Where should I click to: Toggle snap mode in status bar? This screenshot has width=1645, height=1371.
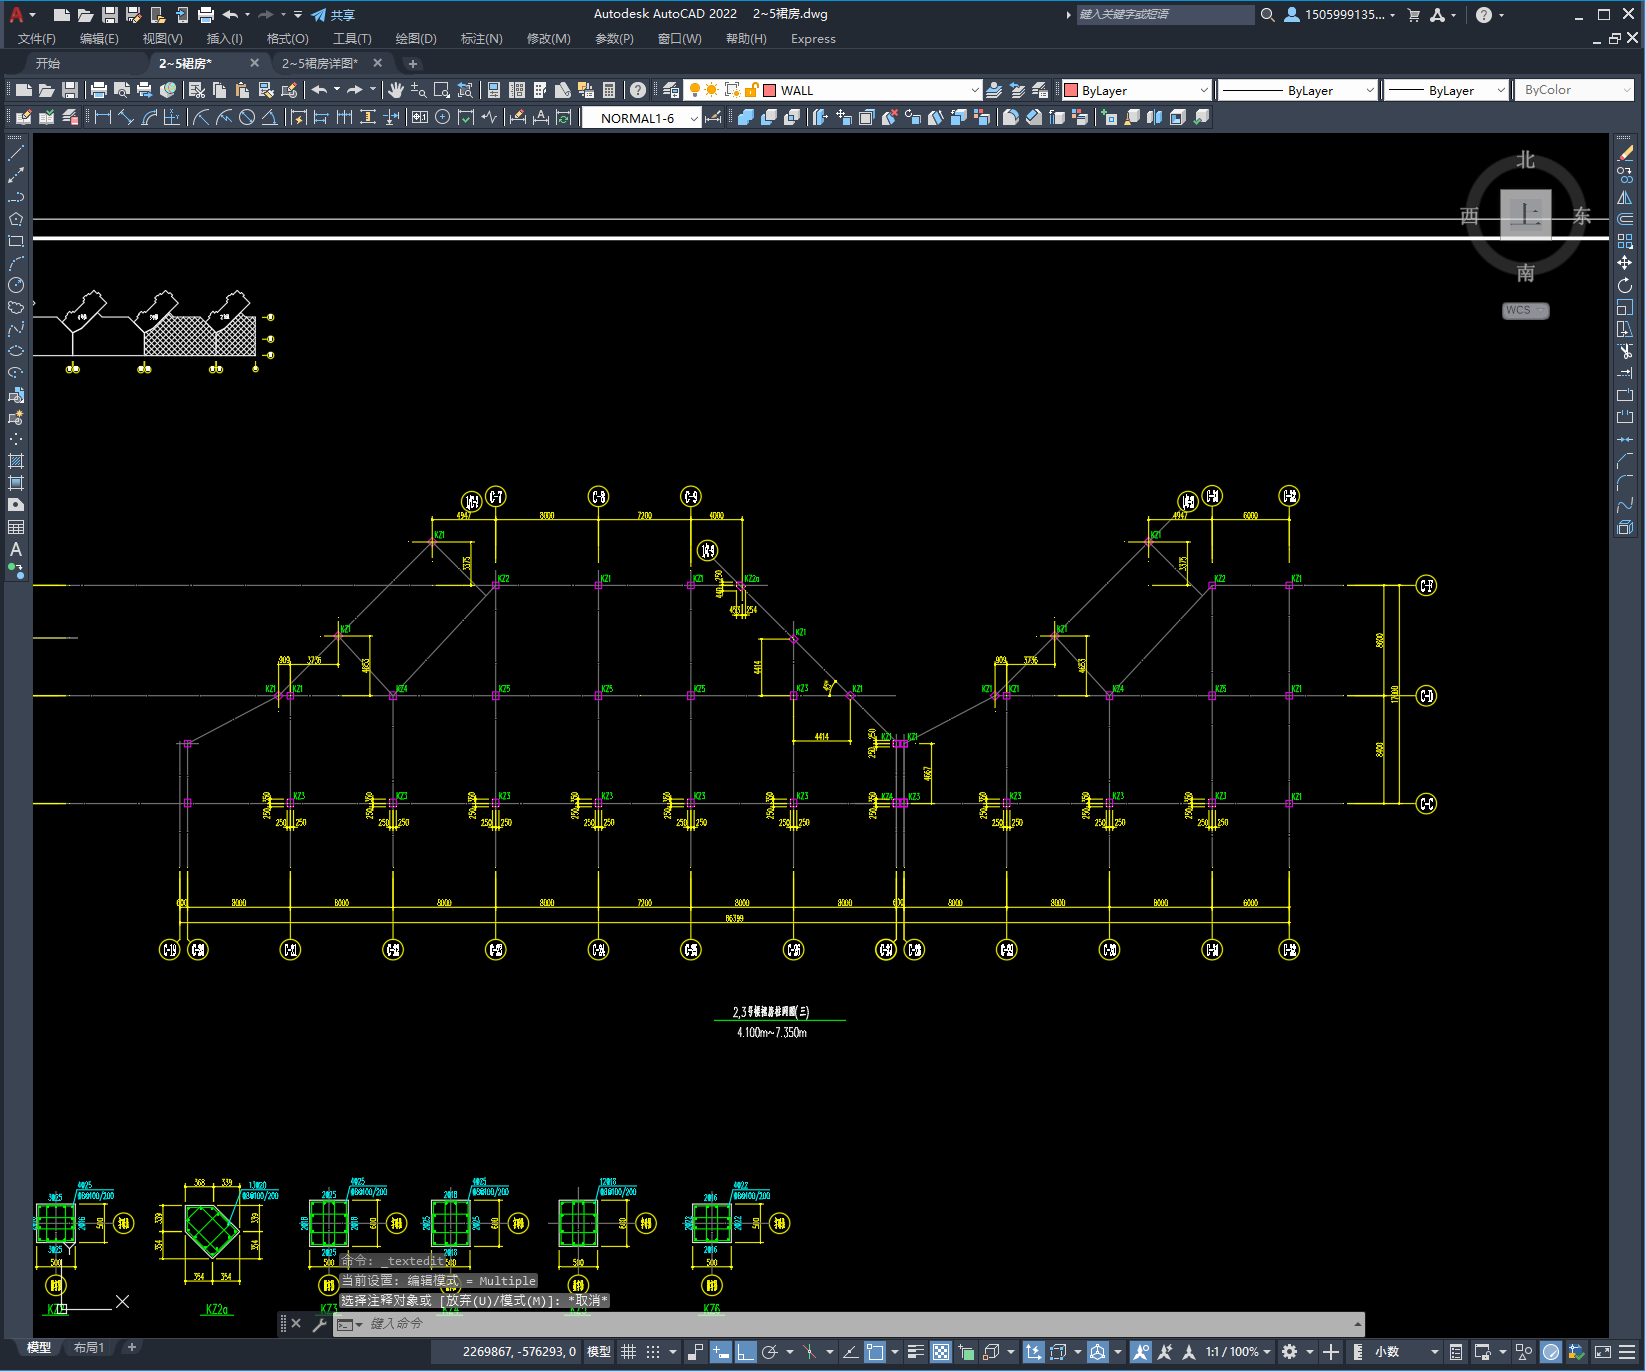pos(653,1352)
